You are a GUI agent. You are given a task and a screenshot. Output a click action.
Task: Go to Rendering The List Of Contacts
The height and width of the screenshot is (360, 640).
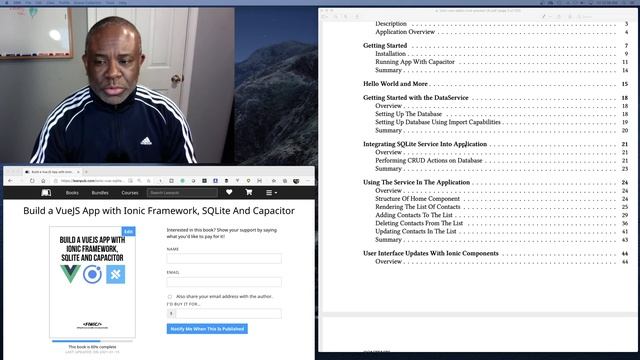click(418, 207)
